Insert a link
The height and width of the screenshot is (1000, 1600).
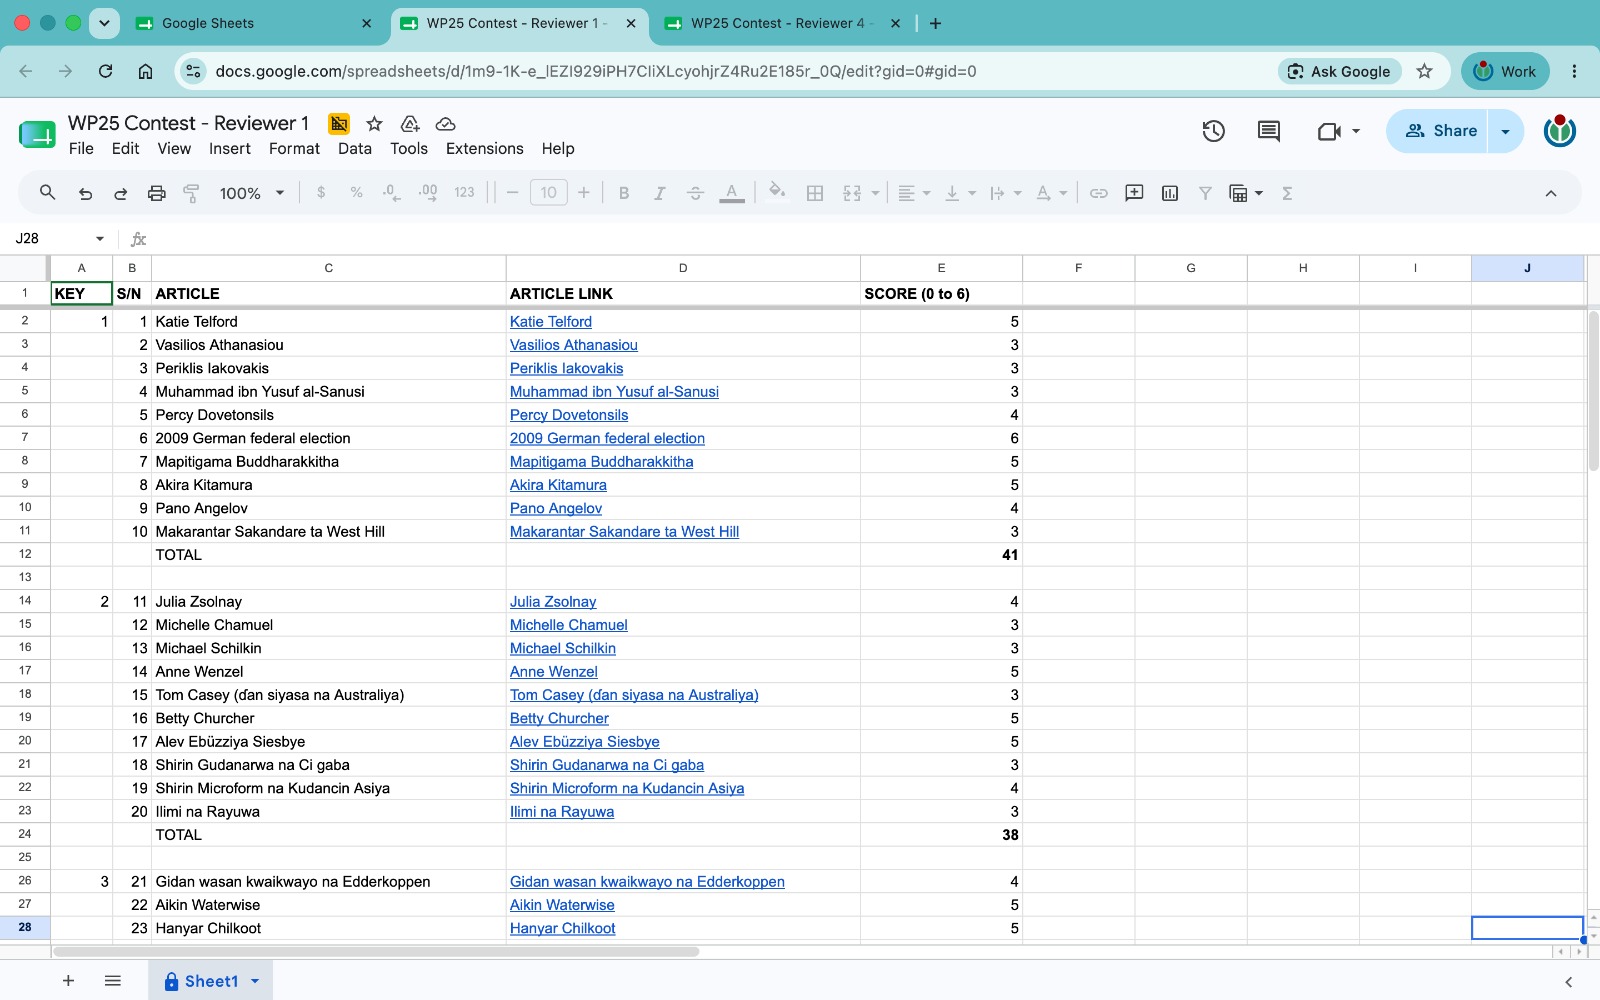[x=1098, y=193]
